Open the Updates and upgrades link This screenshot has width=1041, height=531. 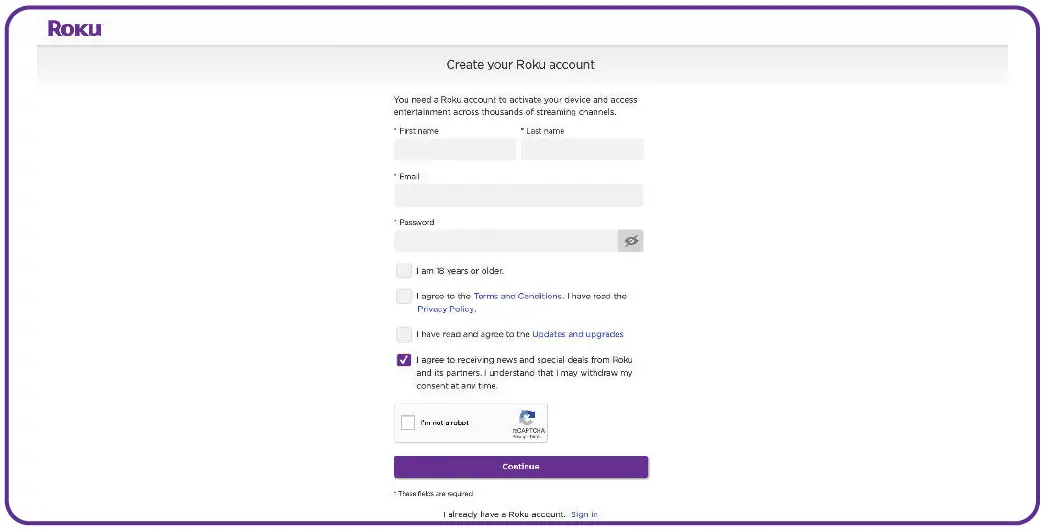point(578,334)
